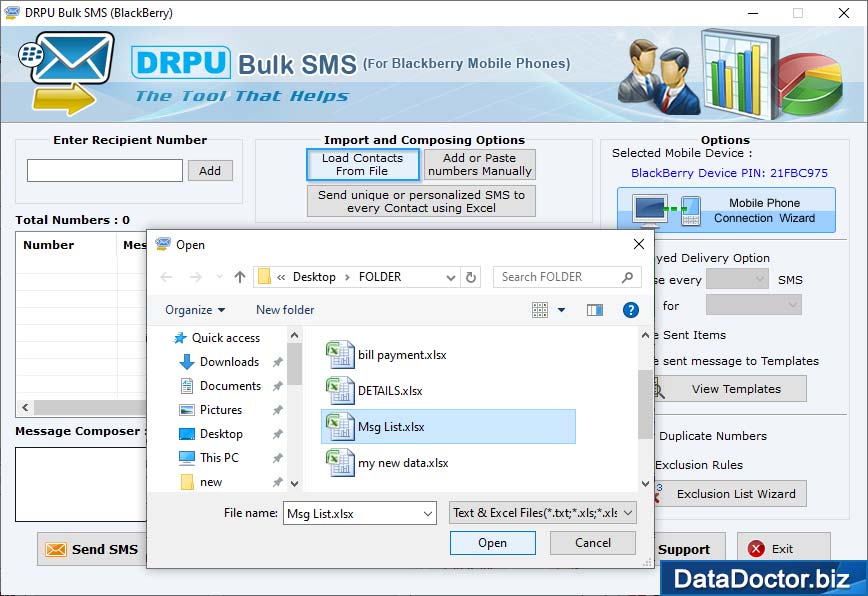Change the view layout icon
The height and width of the screenshot is (596, 868).
540,310
